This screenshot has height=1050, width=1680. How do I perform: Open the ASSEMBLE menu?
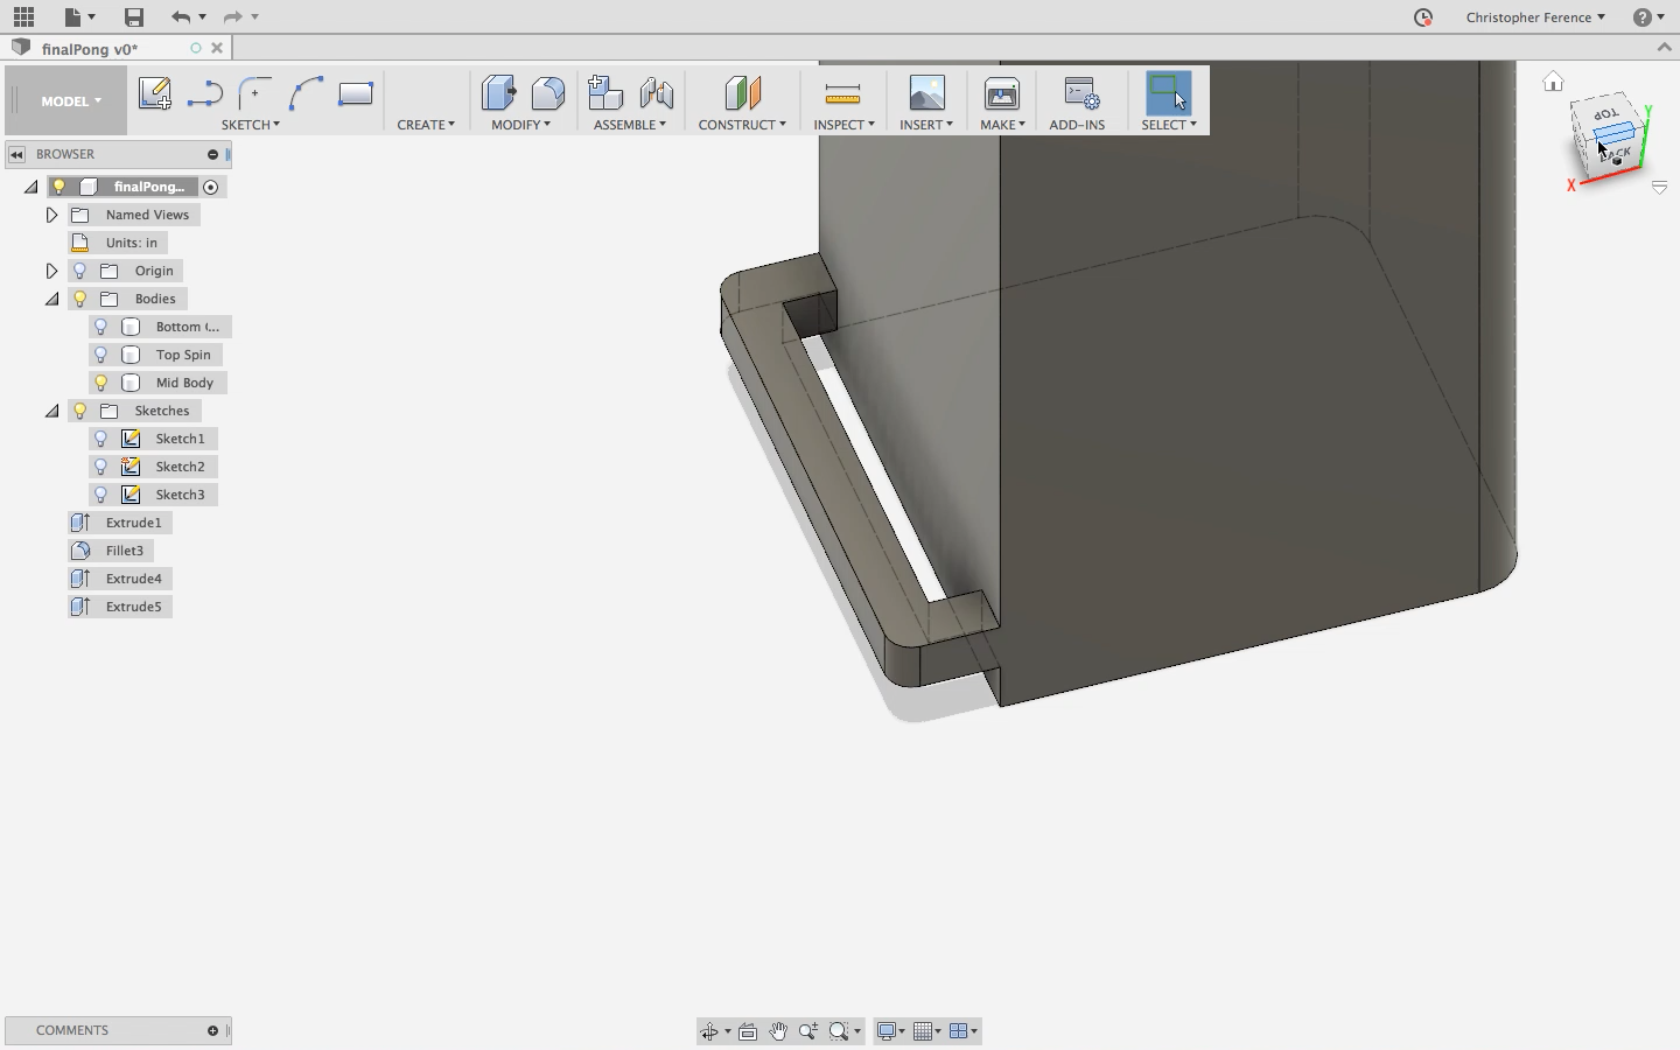pos(630,125)
